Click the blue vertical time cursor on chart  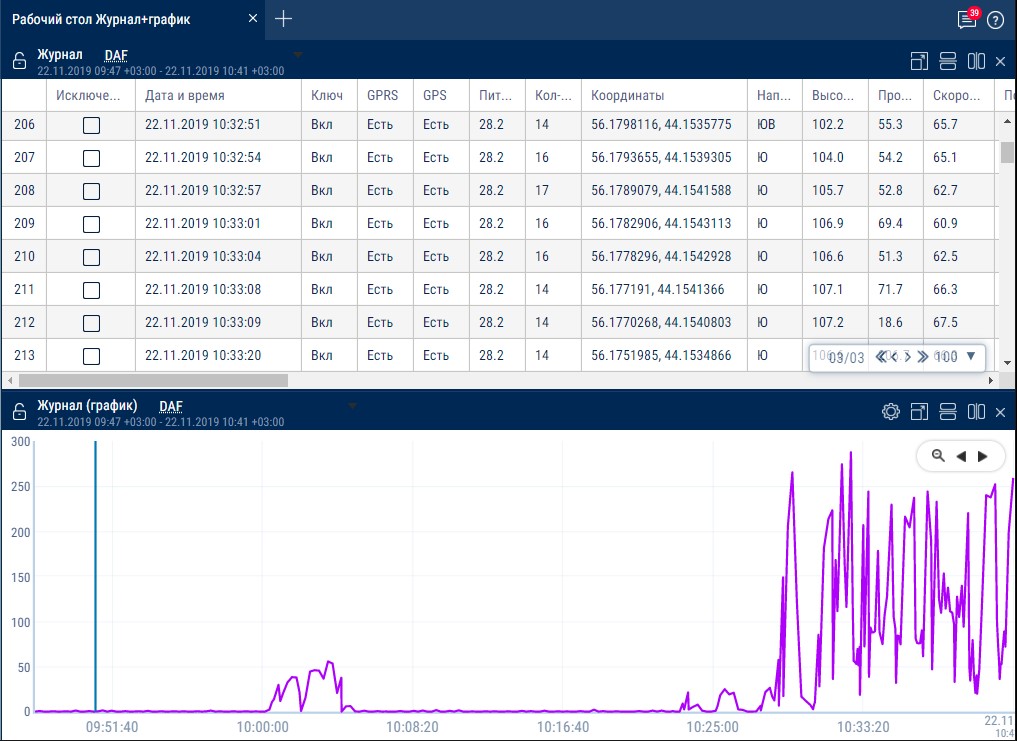coord(95,576)
